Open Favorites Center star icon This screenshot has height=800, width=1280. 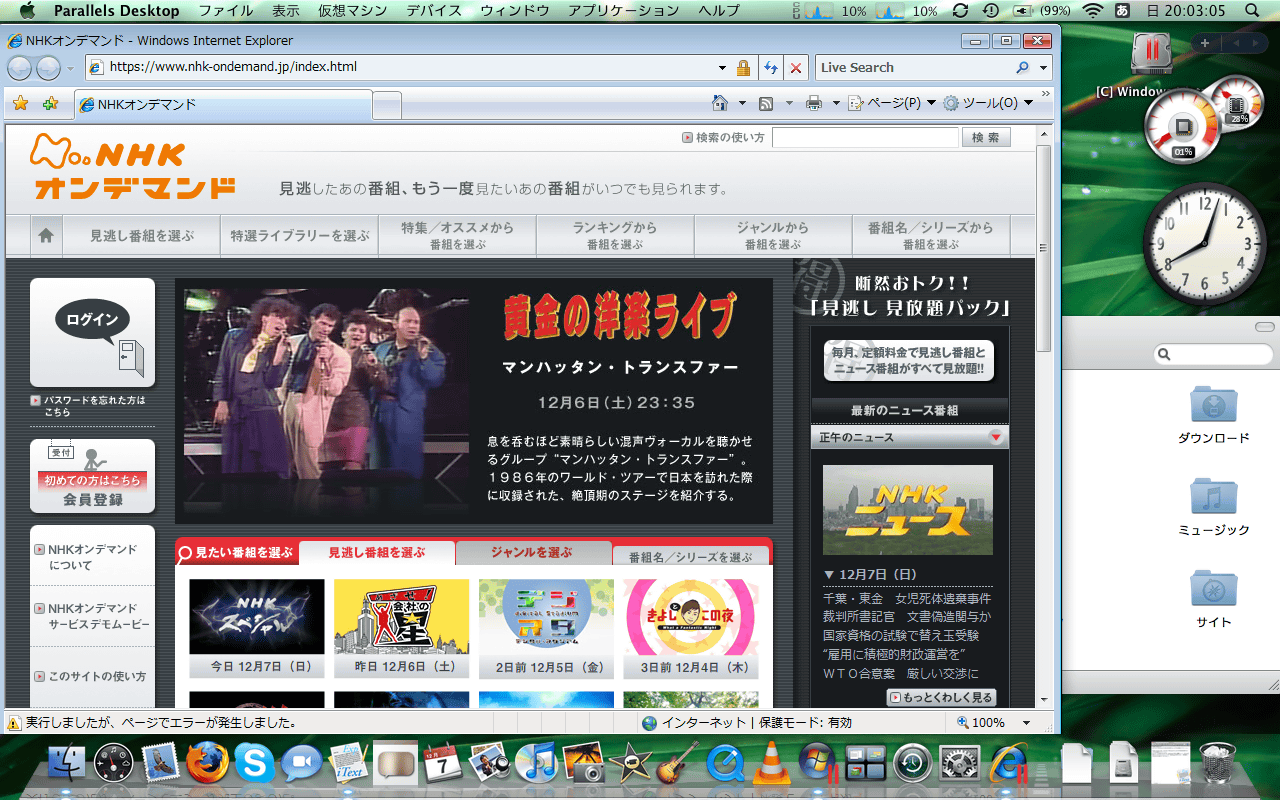pos(20,103)
